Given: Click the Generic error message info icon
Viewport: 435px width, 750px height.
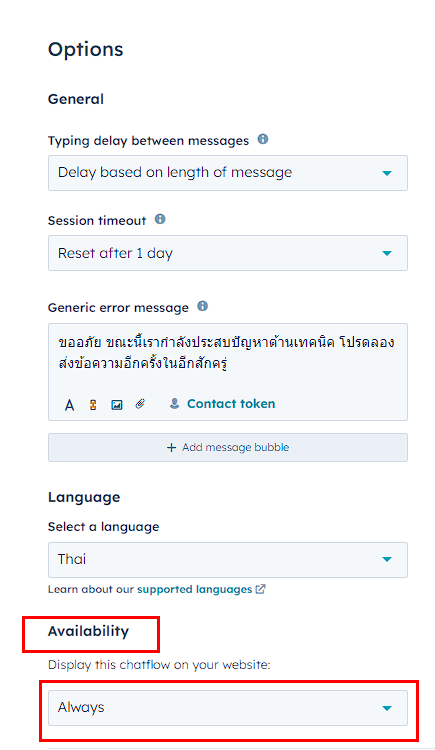Looking at the screenshot, I should click(x=202, y=306).
